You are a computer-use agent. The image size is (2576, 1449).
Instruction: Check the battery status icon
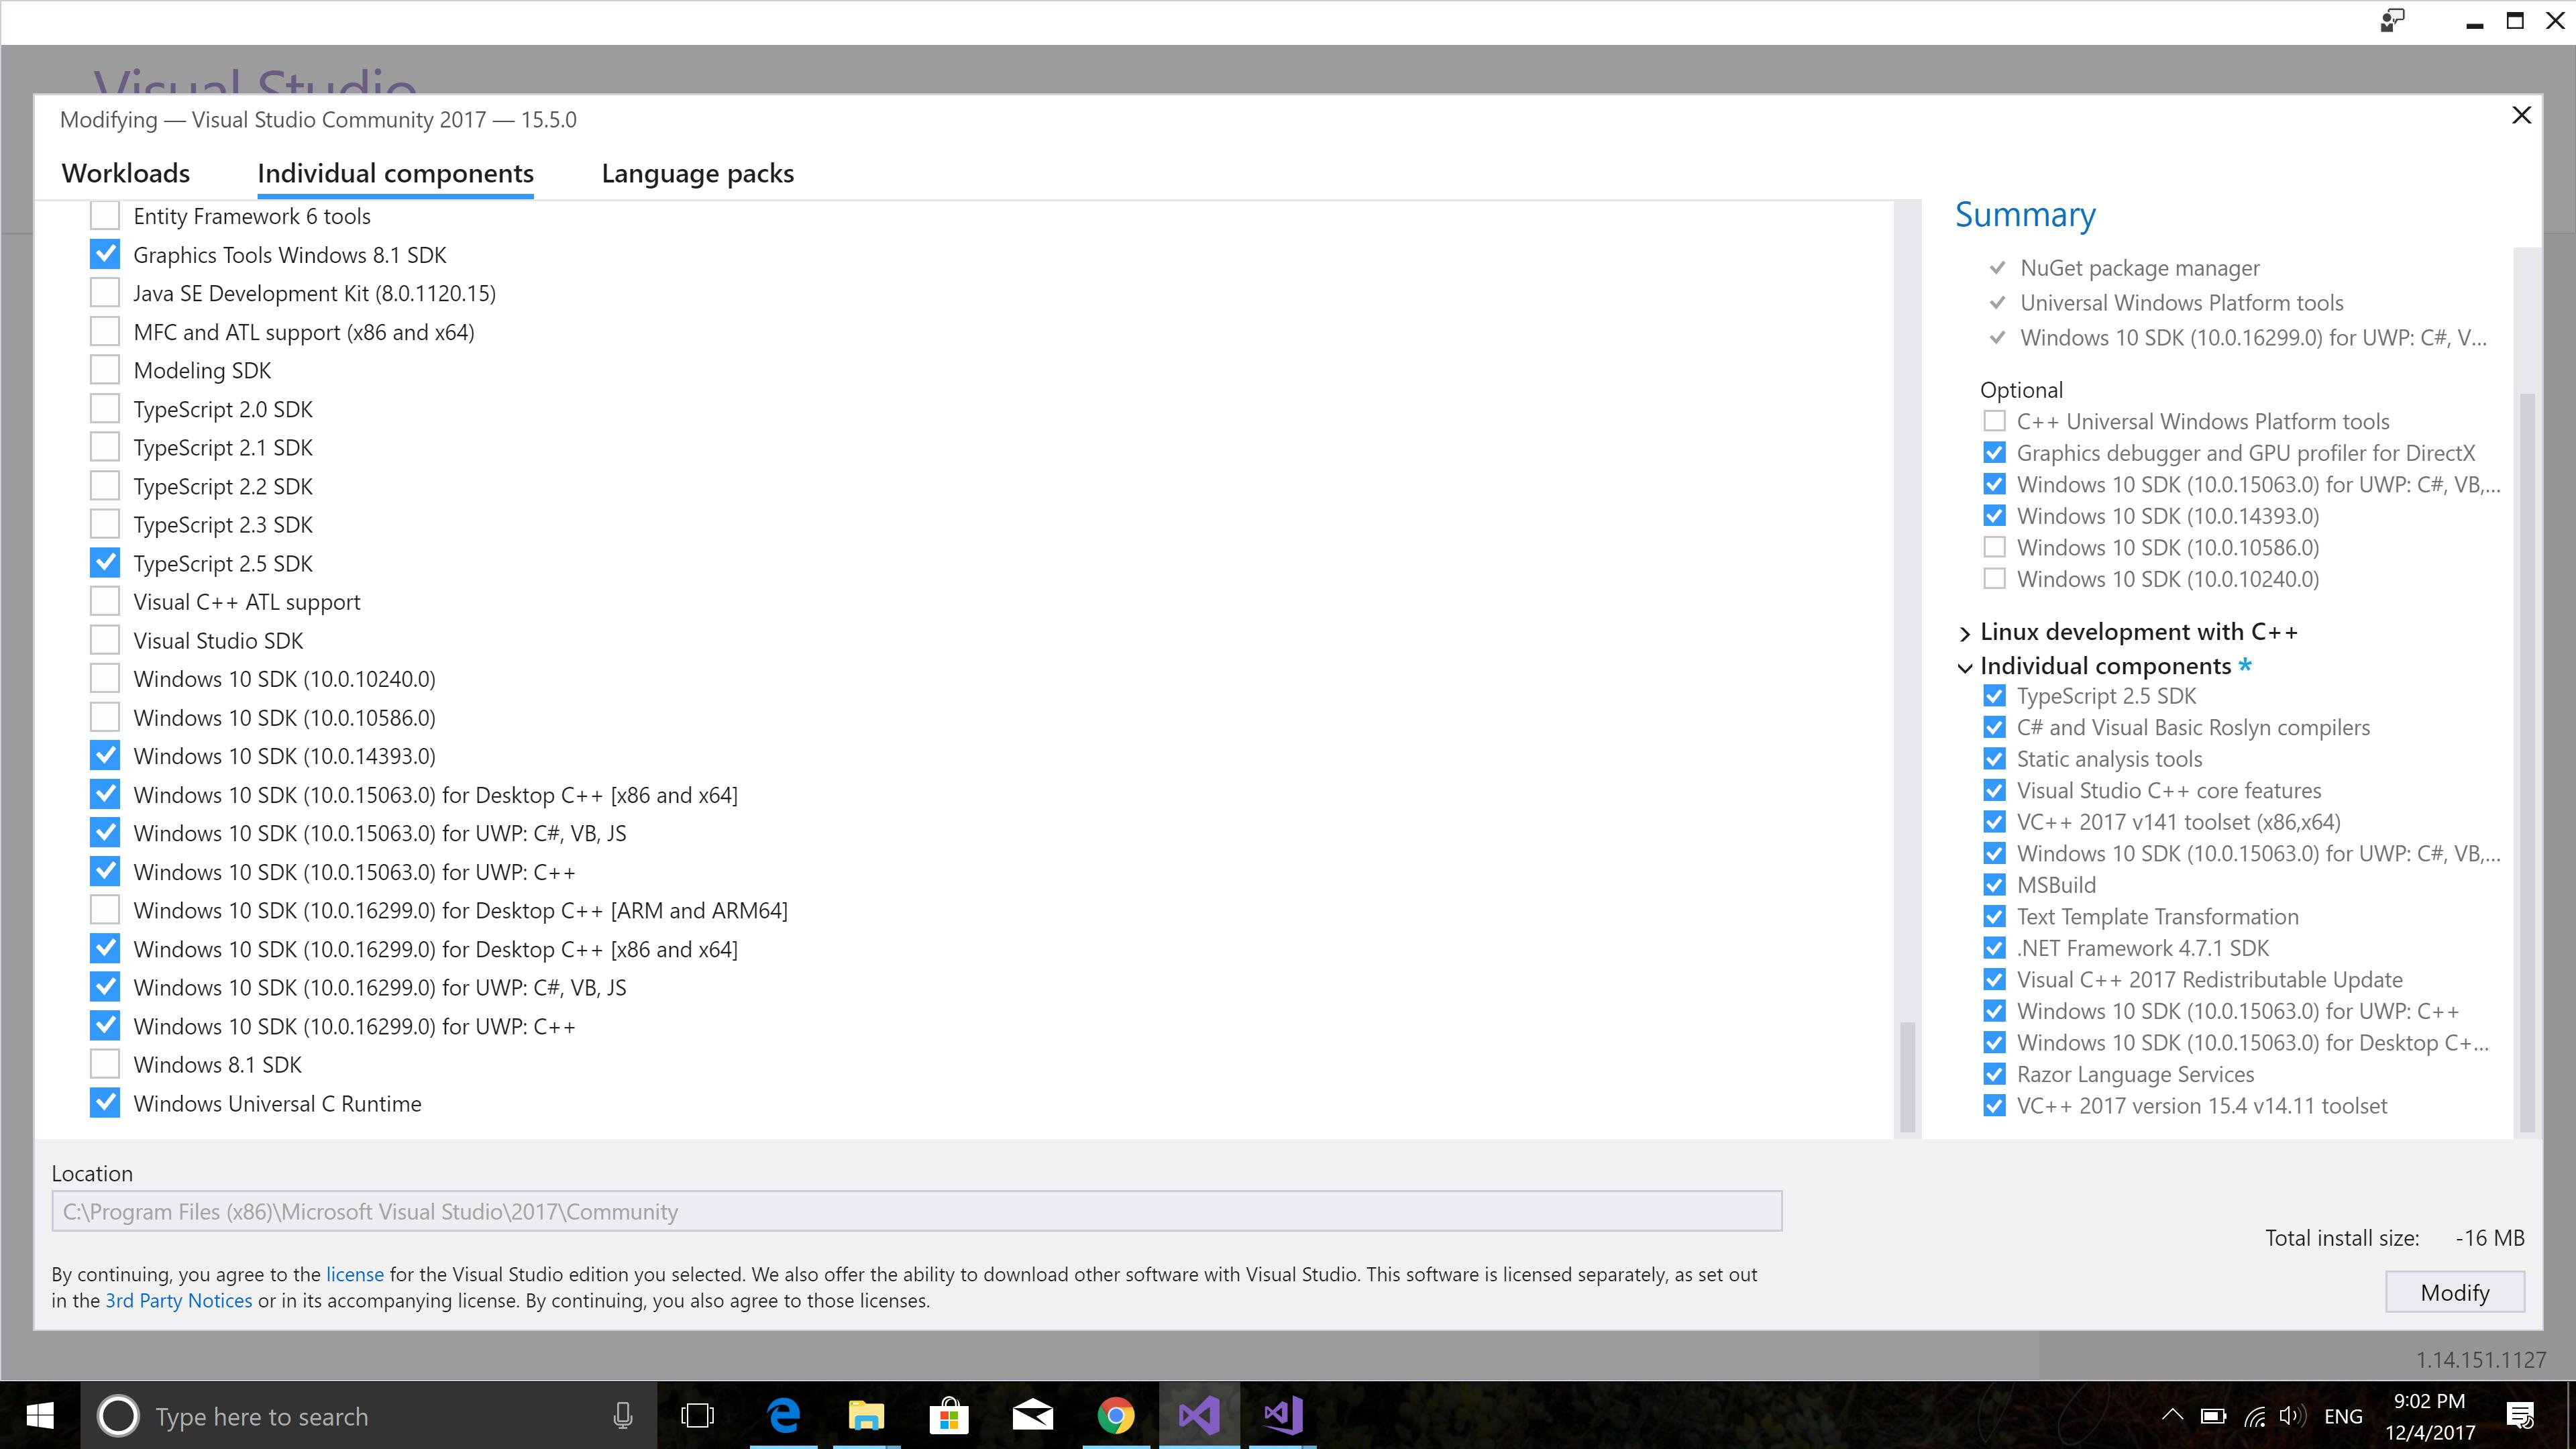(2213, 1416)
